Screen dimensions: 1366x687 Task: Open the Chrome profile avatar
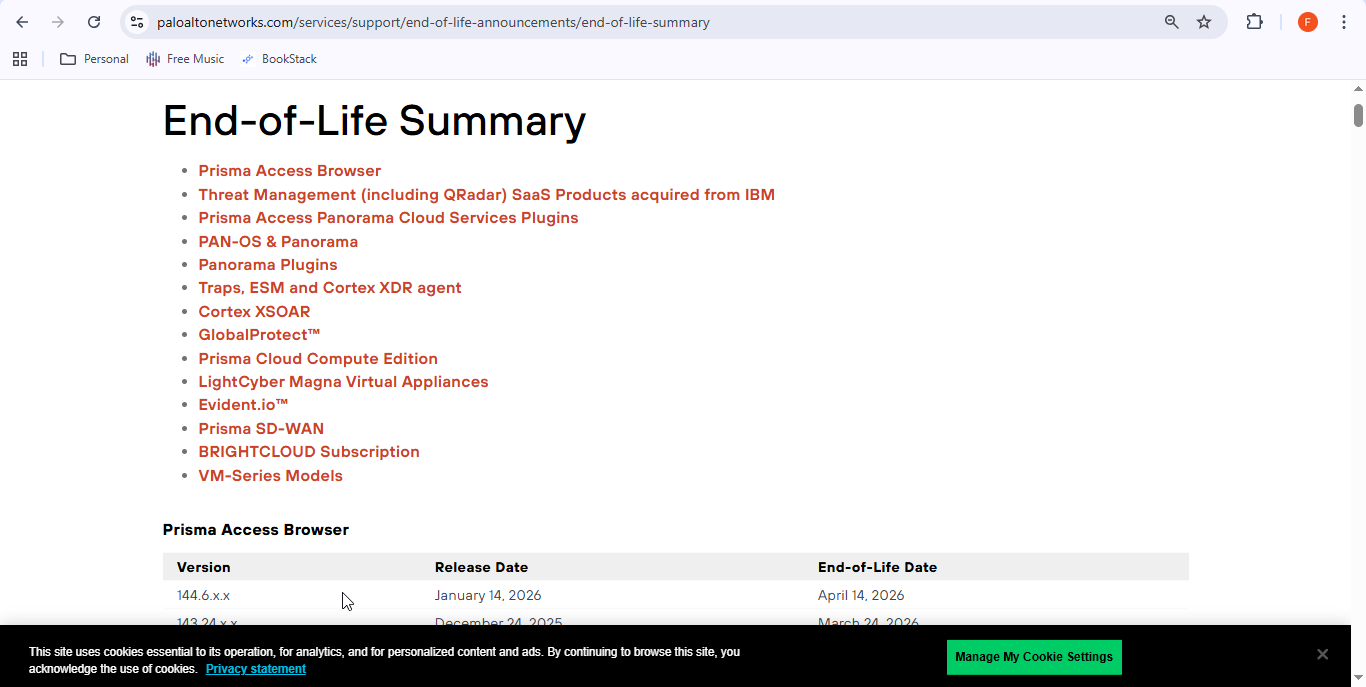pos(1307,22)
